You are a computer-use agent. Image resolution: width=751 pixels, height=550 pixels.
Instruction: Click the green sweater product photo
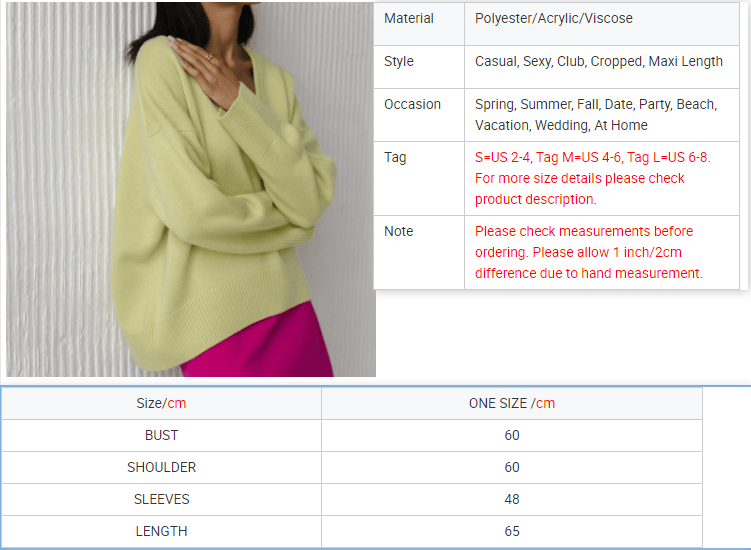pos(191,189)
